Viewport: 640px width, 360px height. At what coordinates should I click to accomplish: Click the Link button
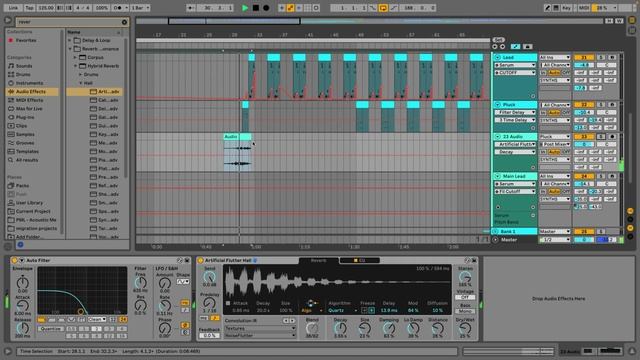tap(13, 8)
